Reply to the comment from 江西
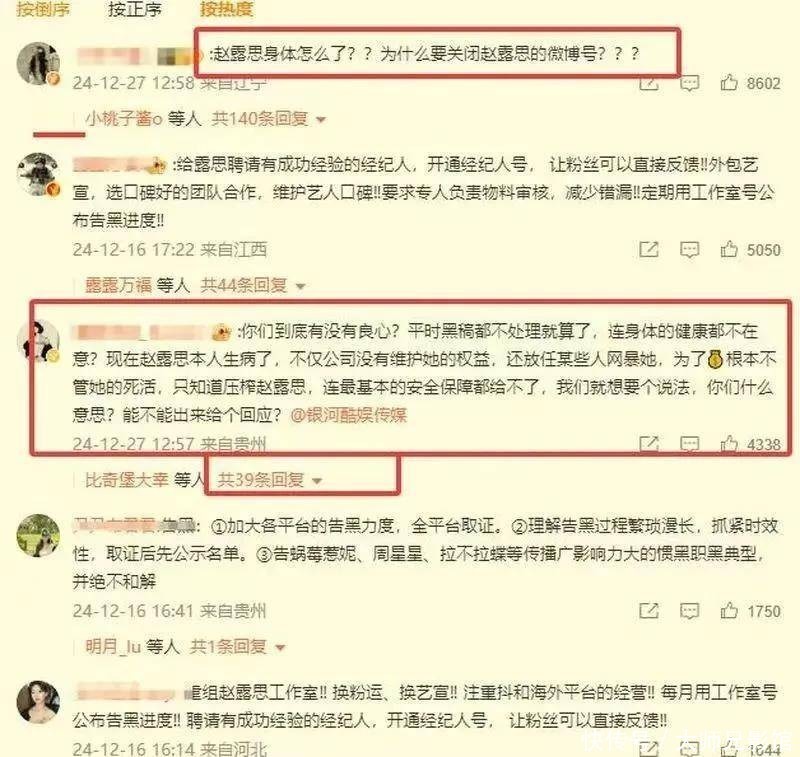 [689, 249]
